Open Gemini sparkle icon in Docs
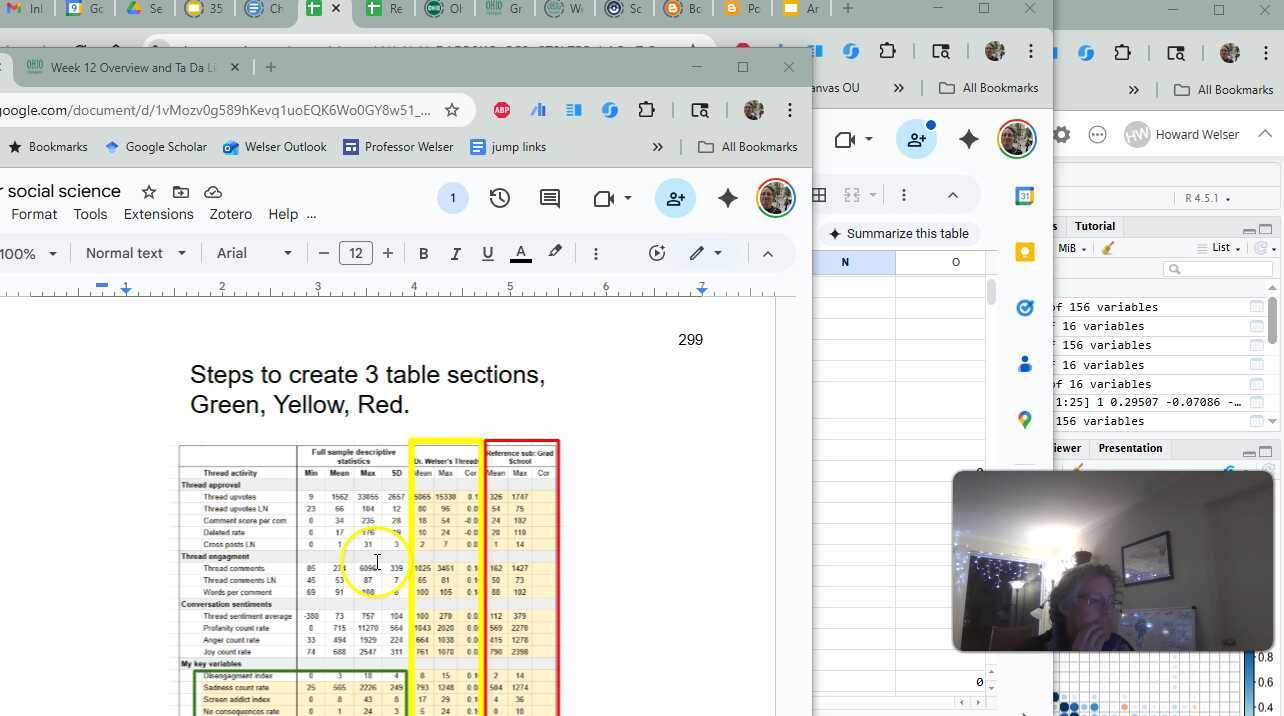 tap(727, 198)
